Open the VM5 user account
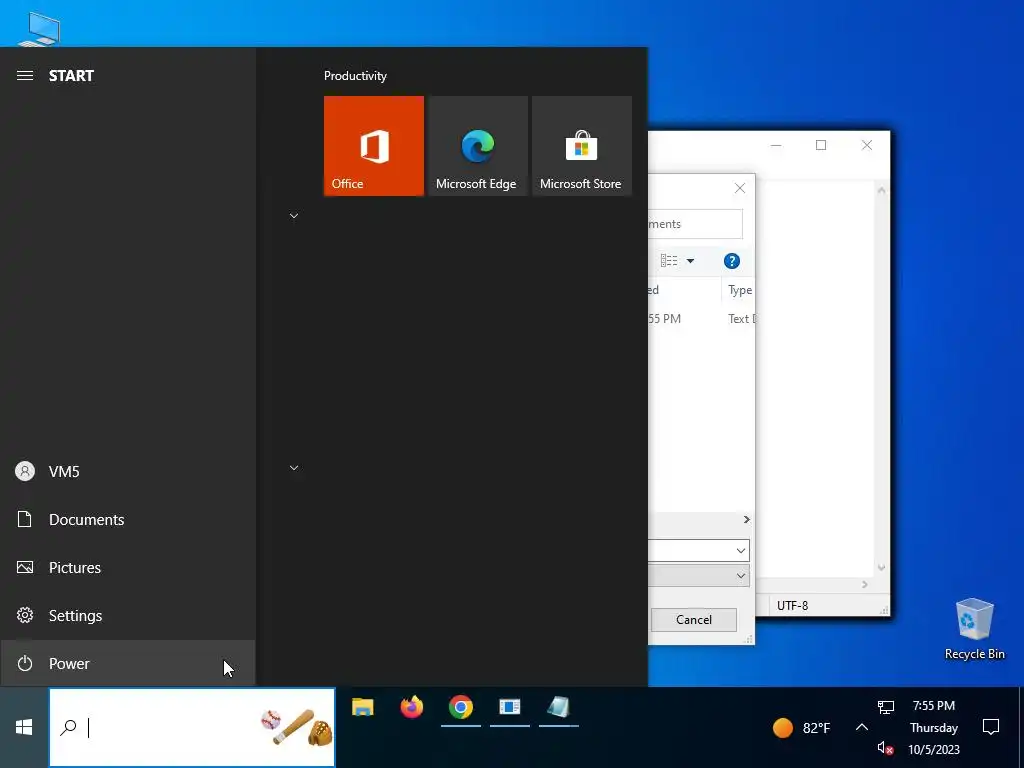 tap(127, 472)
